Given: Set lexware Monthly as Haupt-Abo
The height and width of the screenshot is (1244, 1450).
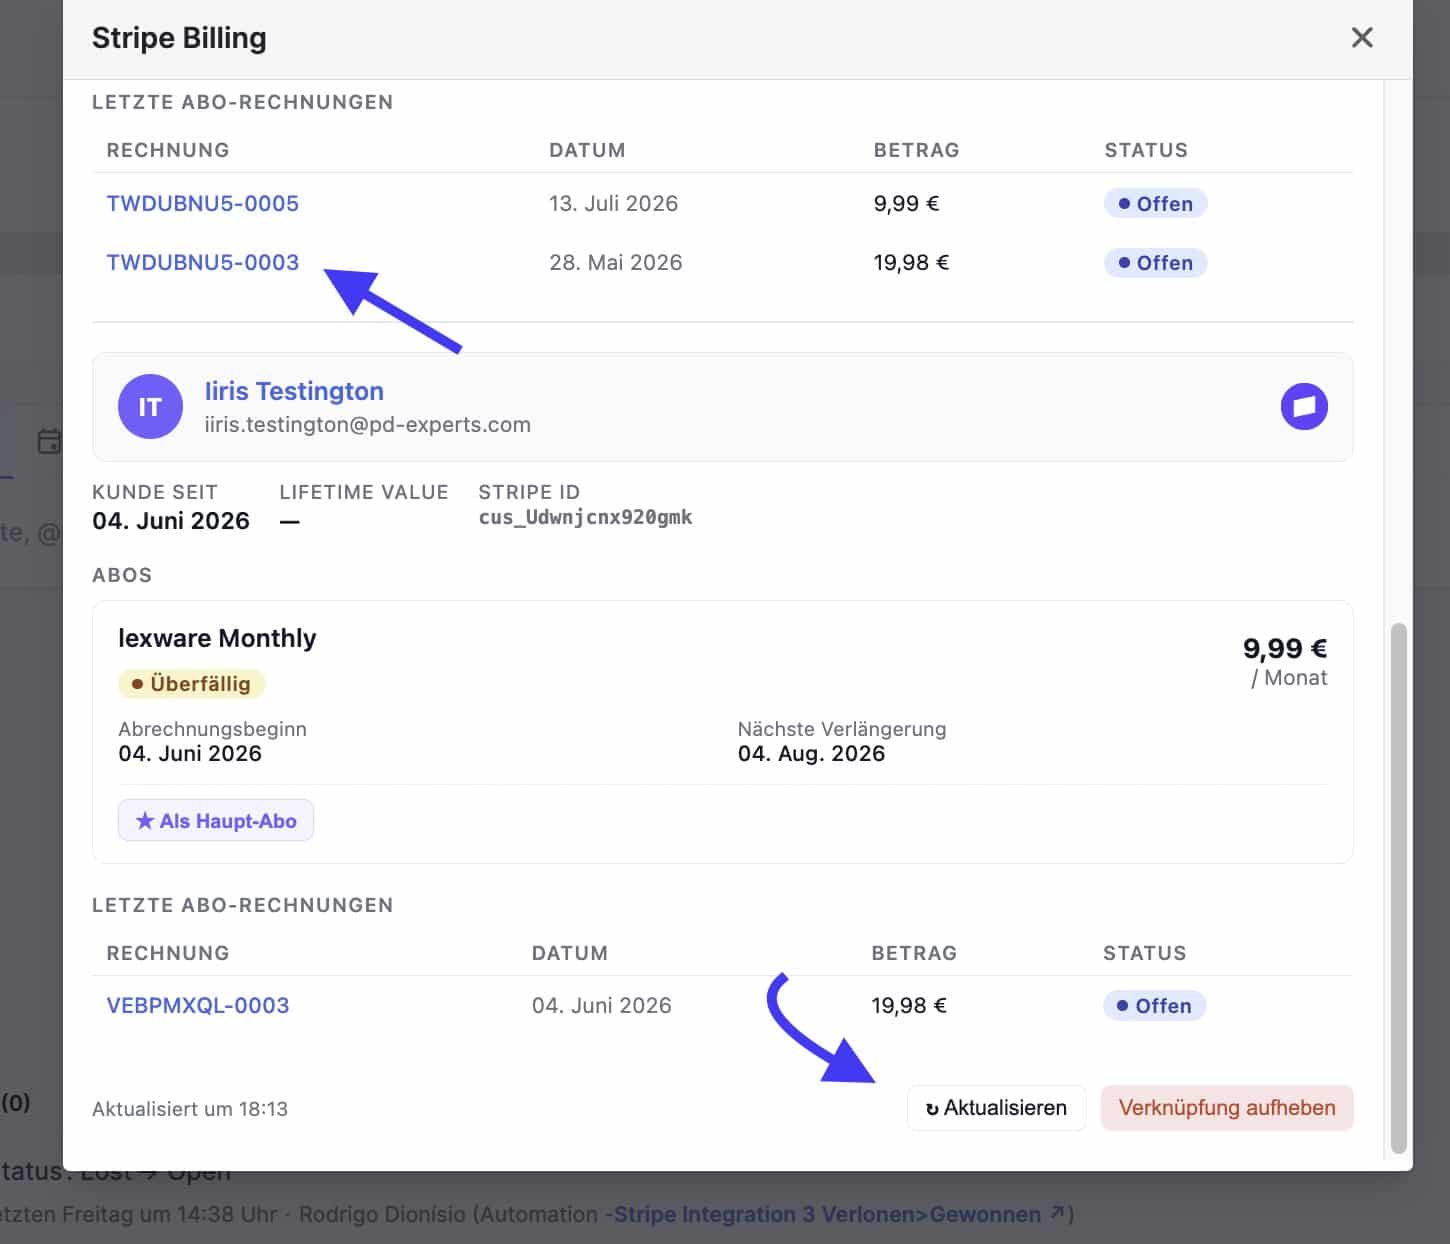Looking at the screenshot, I should click(216, 821).
